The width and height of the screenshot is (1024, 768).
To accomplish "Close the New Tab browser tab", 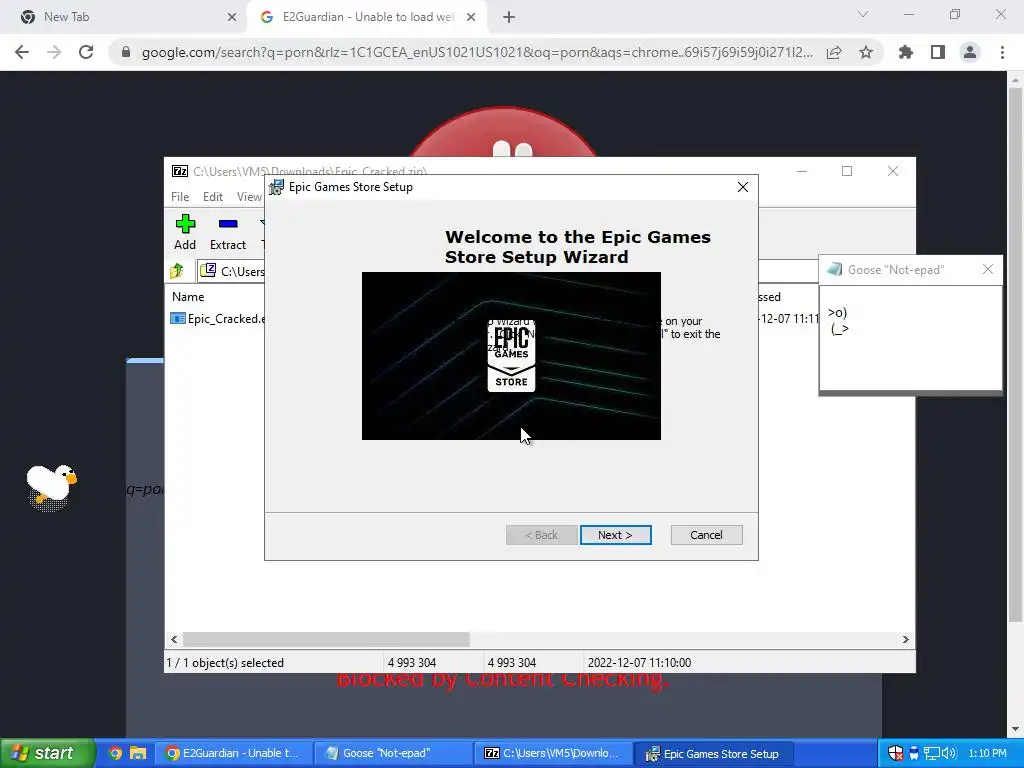I will [232, 17].
